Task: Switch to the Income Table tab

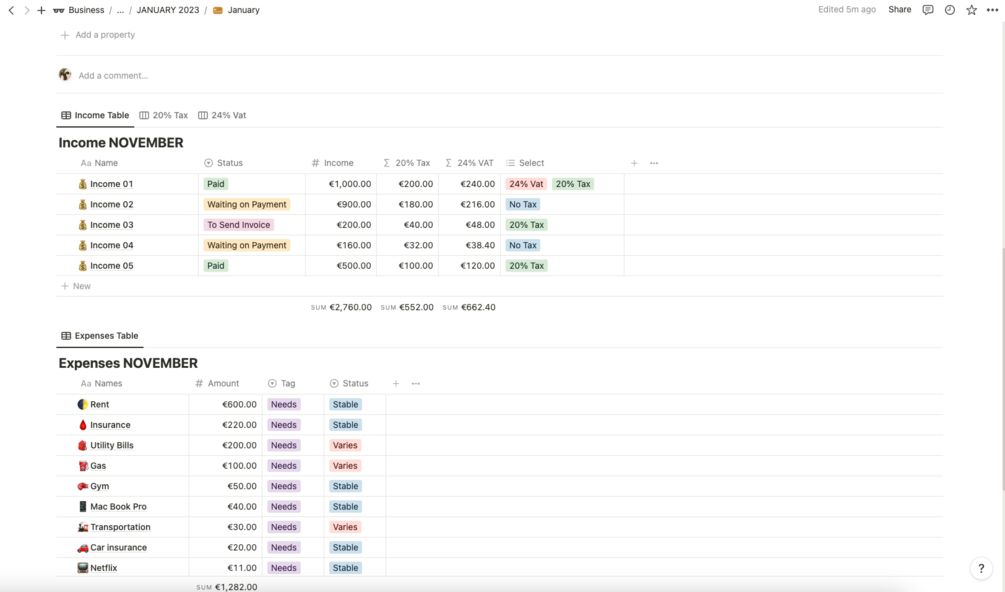Action: click(x=95, y=115)
